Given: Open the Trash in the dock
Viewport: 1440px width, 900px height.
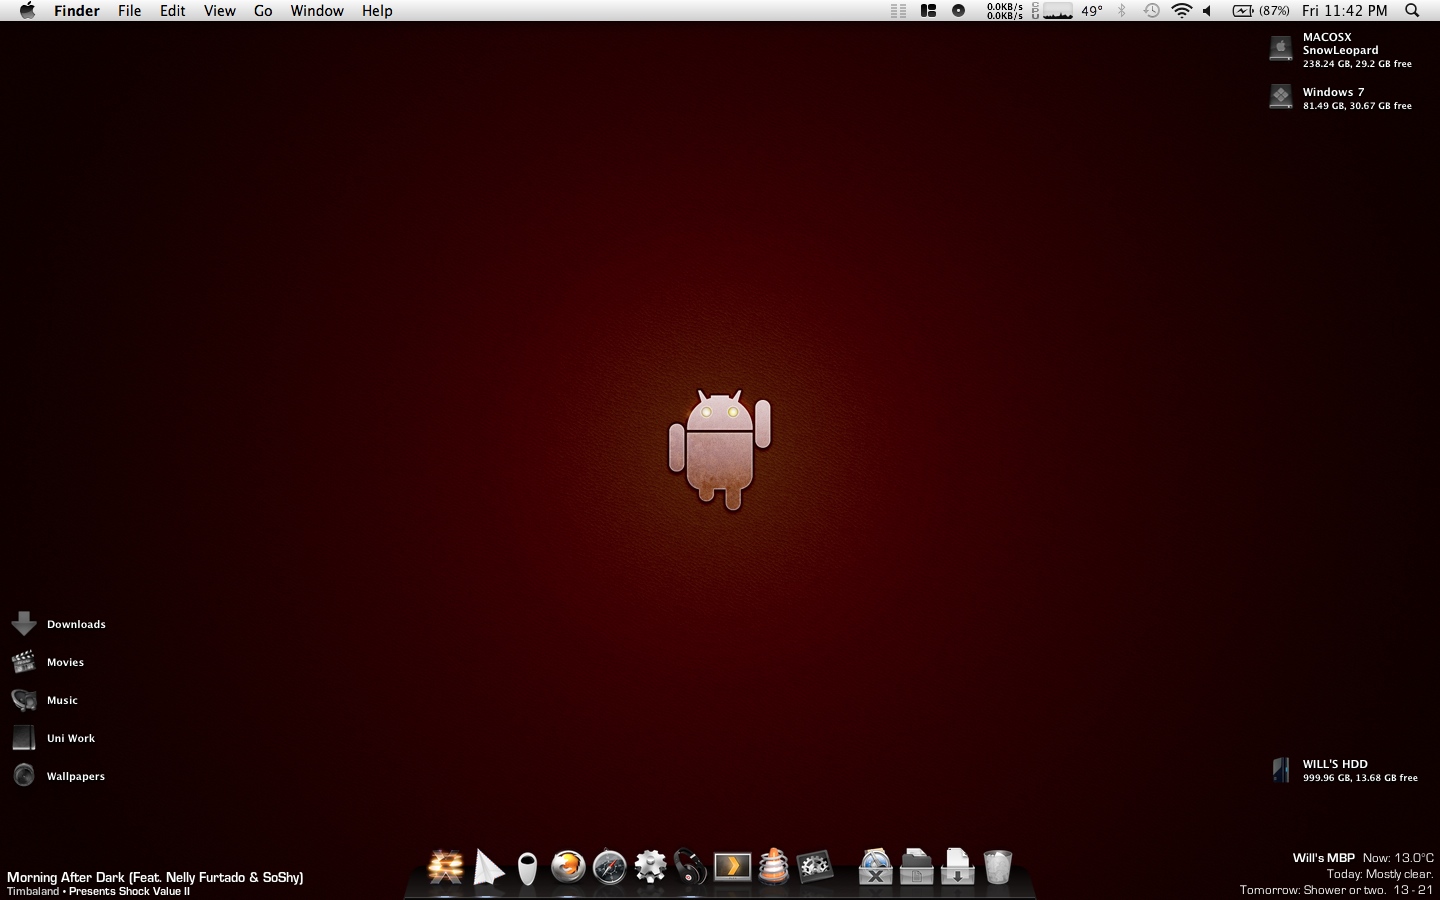Looking at the screenshot, I should pyautogui.click(x=998, y=867).
